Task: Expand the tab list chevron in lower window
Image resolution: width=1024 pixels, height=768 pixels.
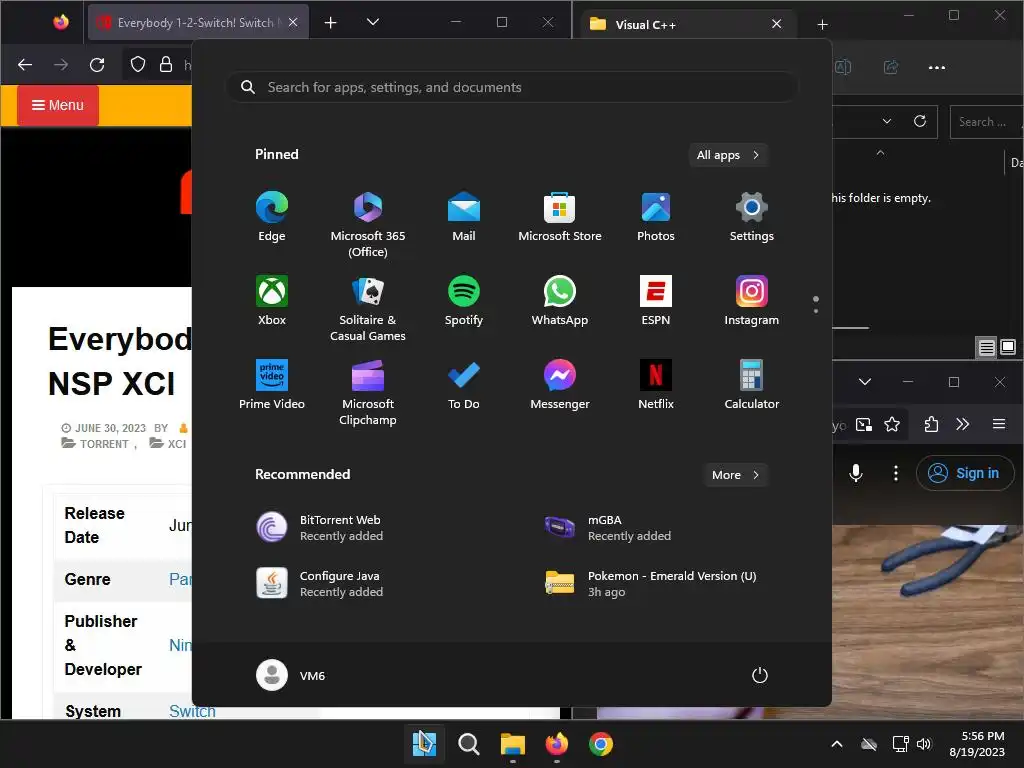Action: (865, 382)
